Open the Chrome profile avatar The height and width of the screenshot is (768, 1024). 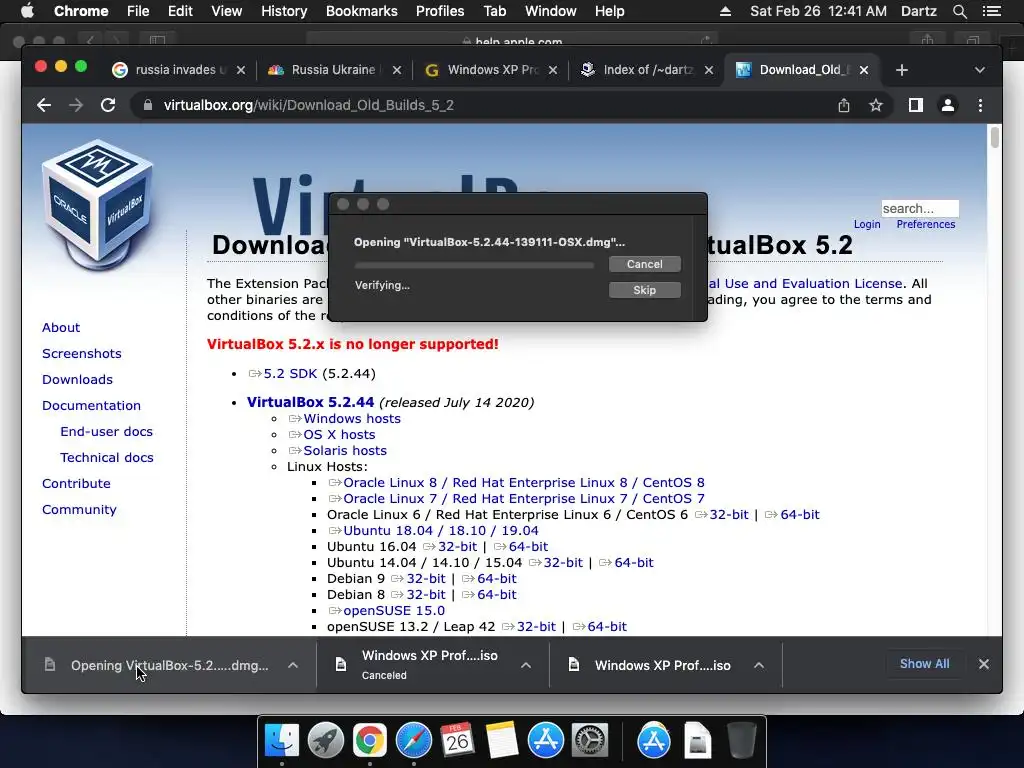point(948,105)
